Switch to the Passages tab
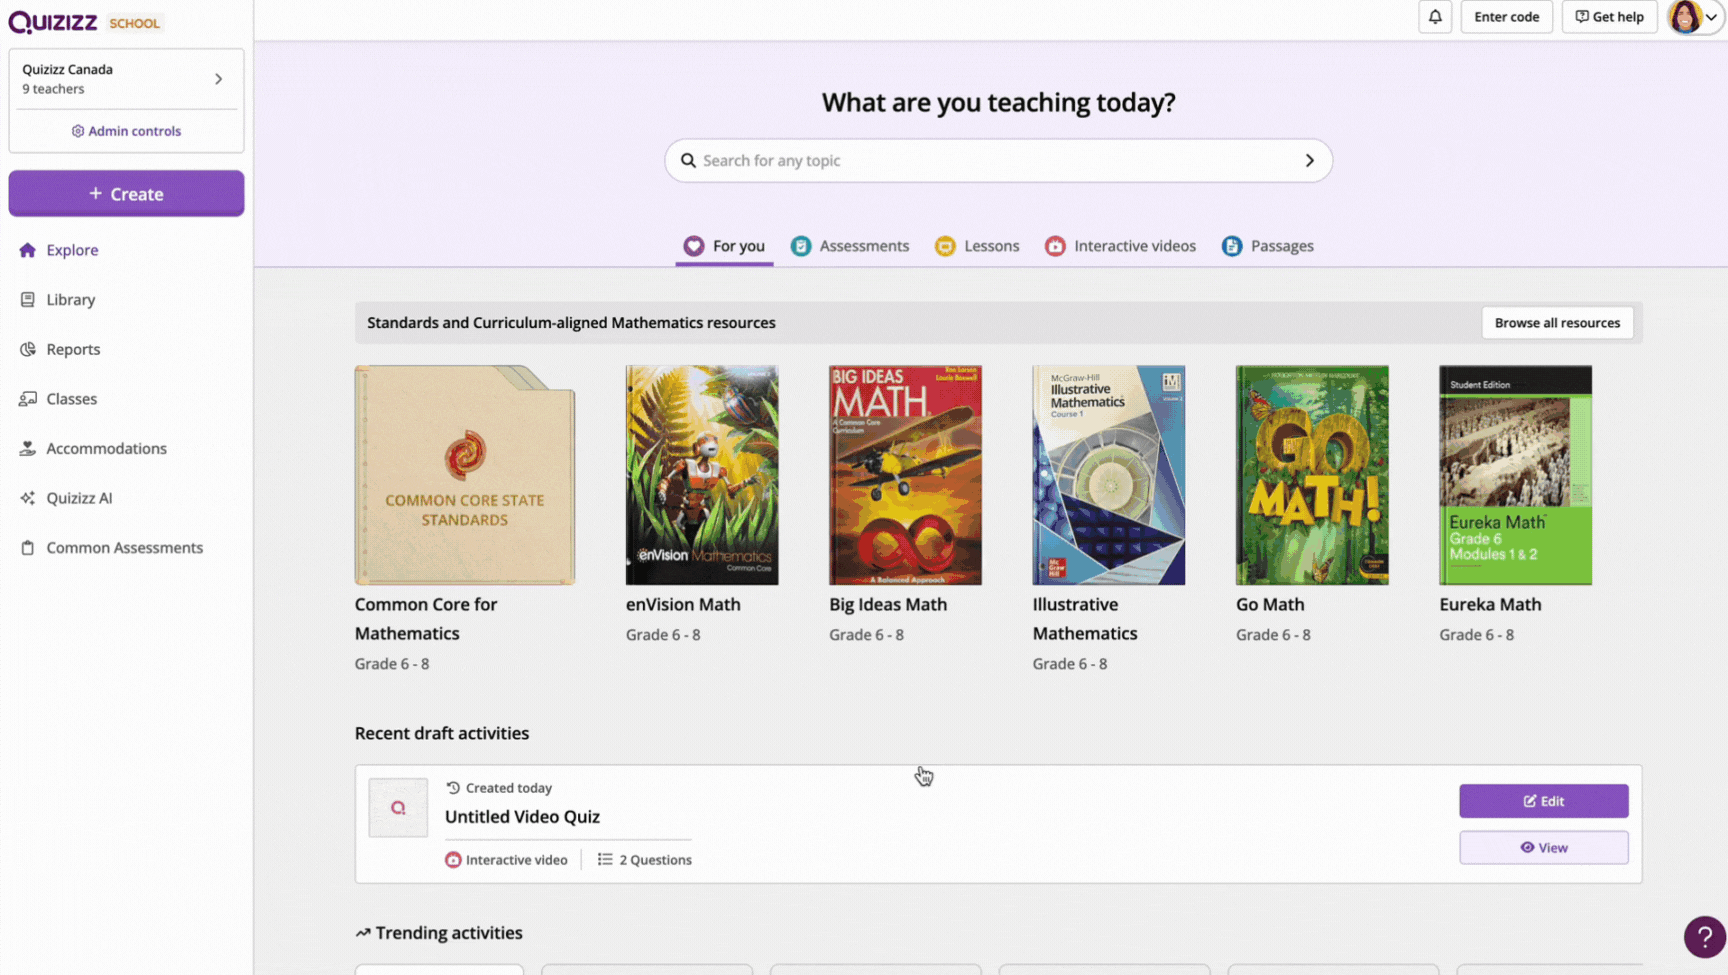The height and width of the screenshot is (975, 1728). click(1267, 246)
